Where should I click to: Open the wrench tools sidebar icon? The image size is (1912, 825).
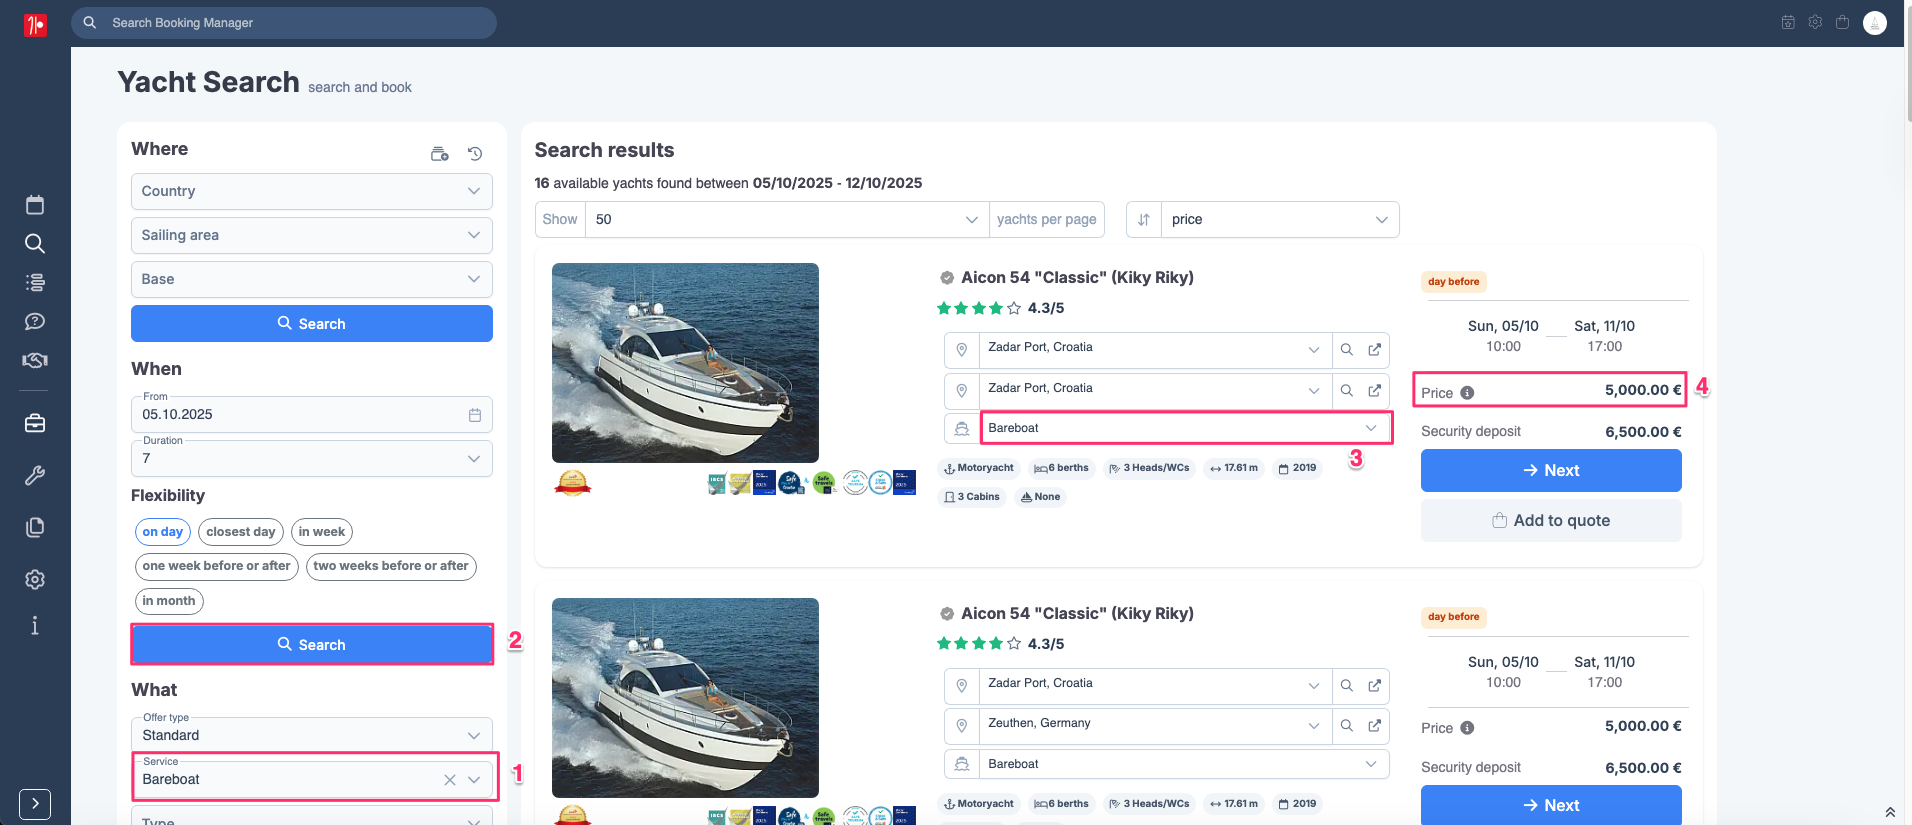[35, 475]
